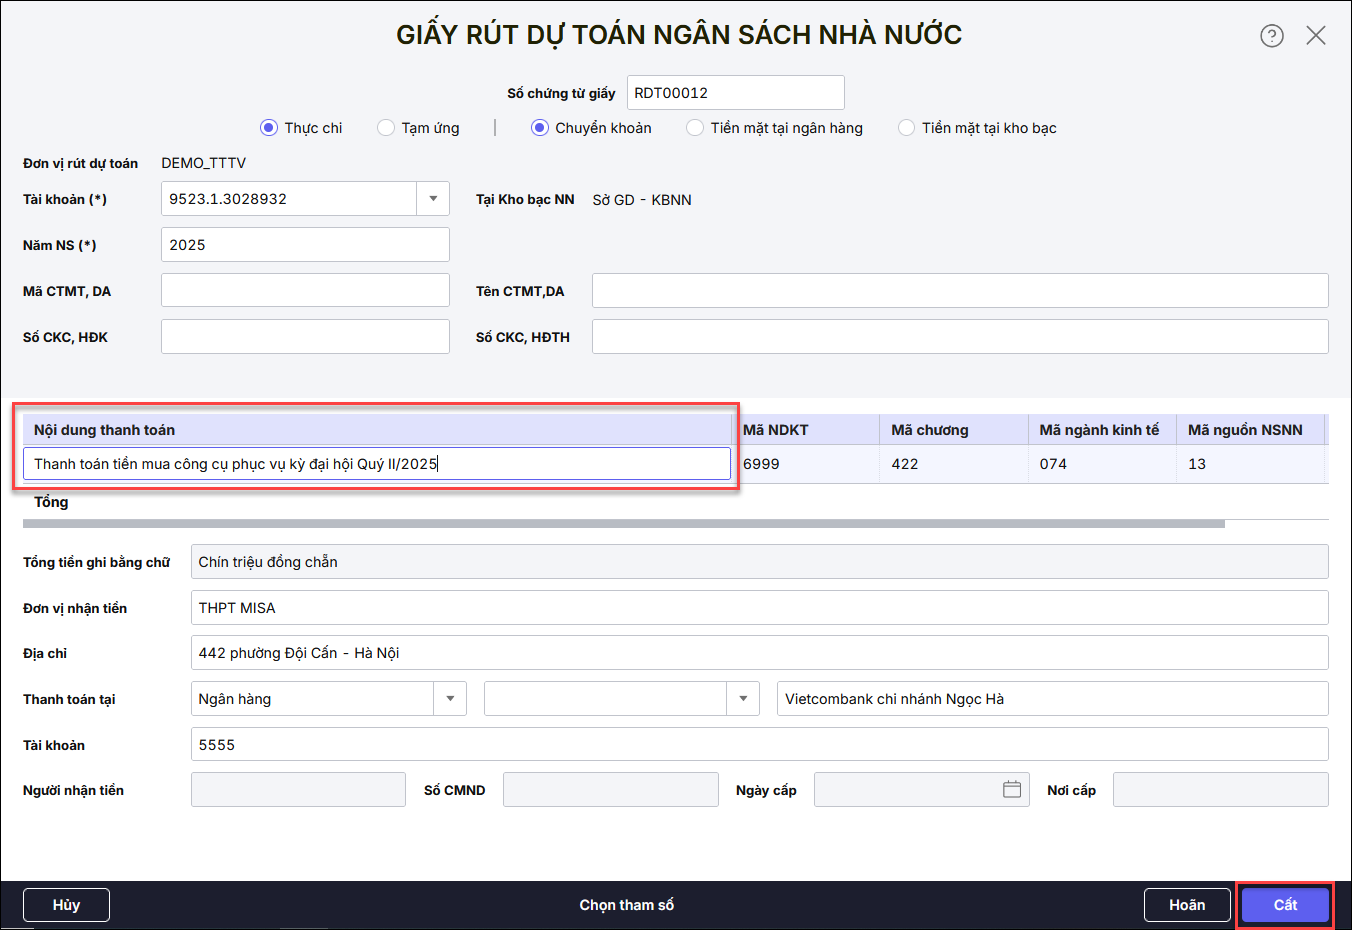Image resolution: width=1352 pixels, height=930 pixels.
Task: Focus the Năm NS year input
Action: [x=304, y=245]
